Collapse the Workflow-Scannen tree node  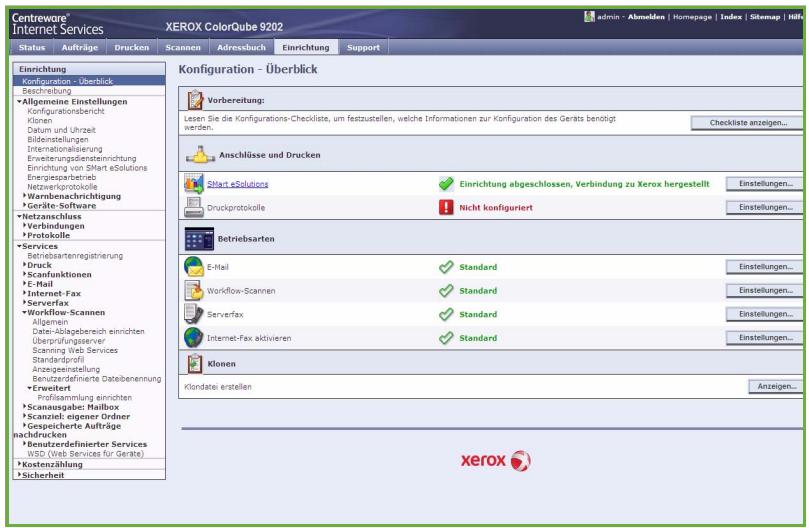point(24,312)
